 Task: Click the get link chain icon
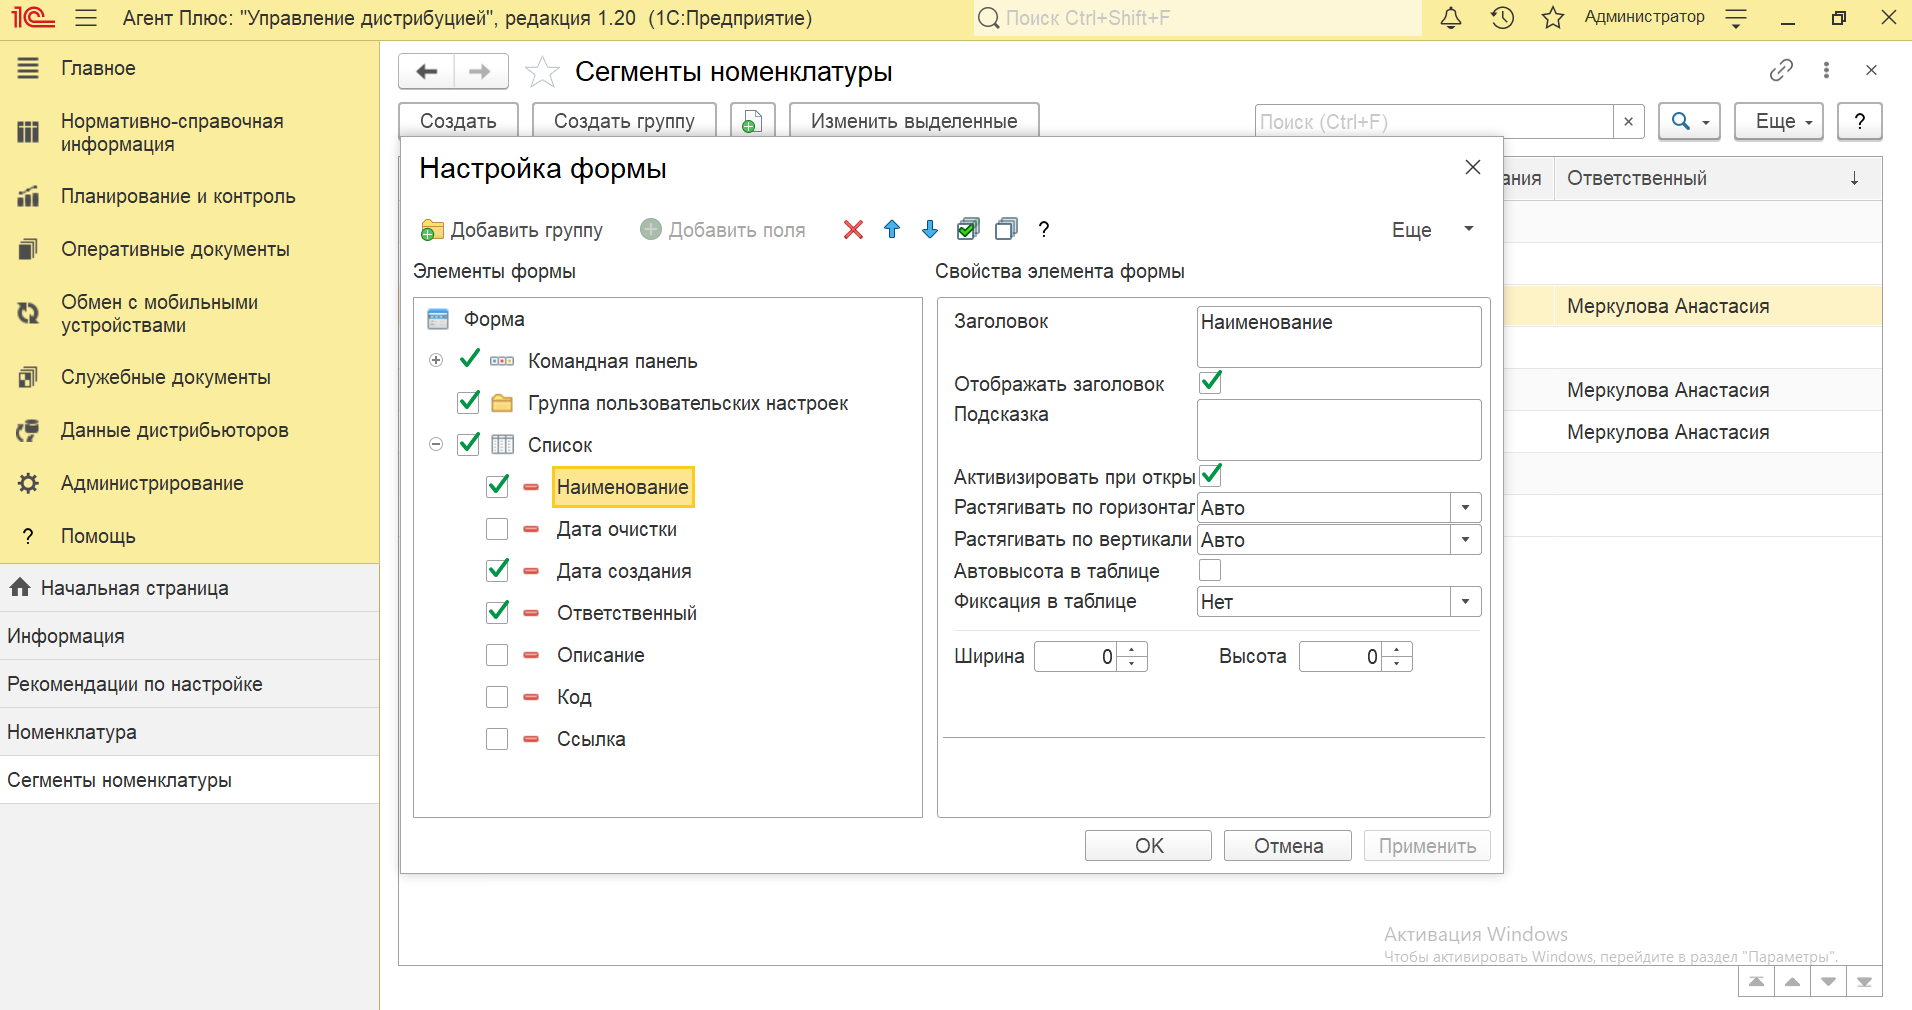[x=1780, y=70]
